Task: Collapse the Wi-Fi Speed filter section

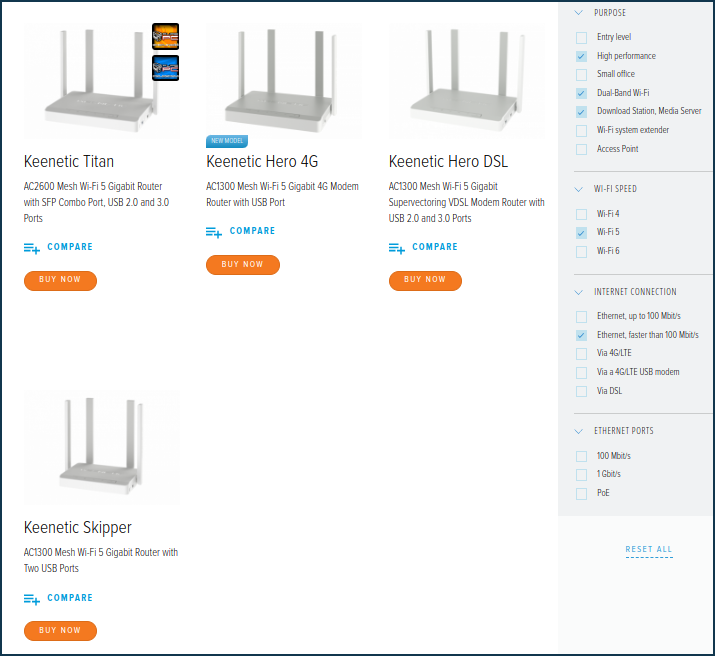Action: point(578,189)
